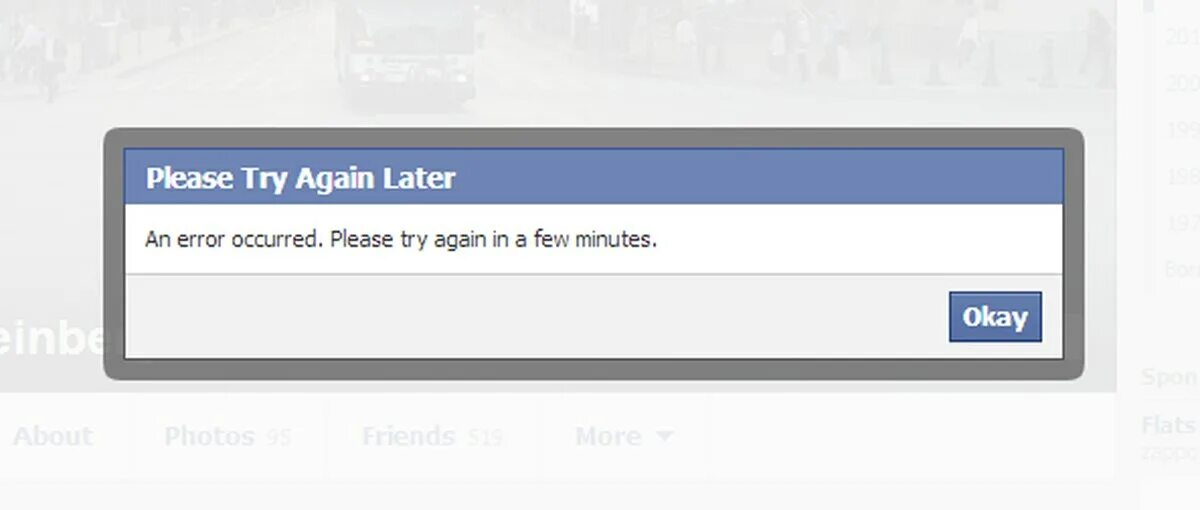Select Born in the timeline navigator

coord(1182,268)
